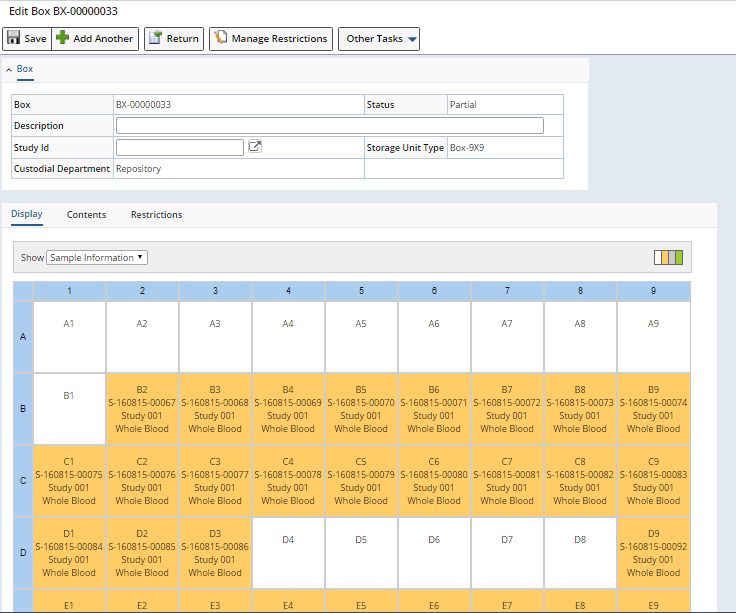Viewport: 736px width, 613px height.
Task: Select cell D1 sample S-160815-00084
Action: [69, 553]
